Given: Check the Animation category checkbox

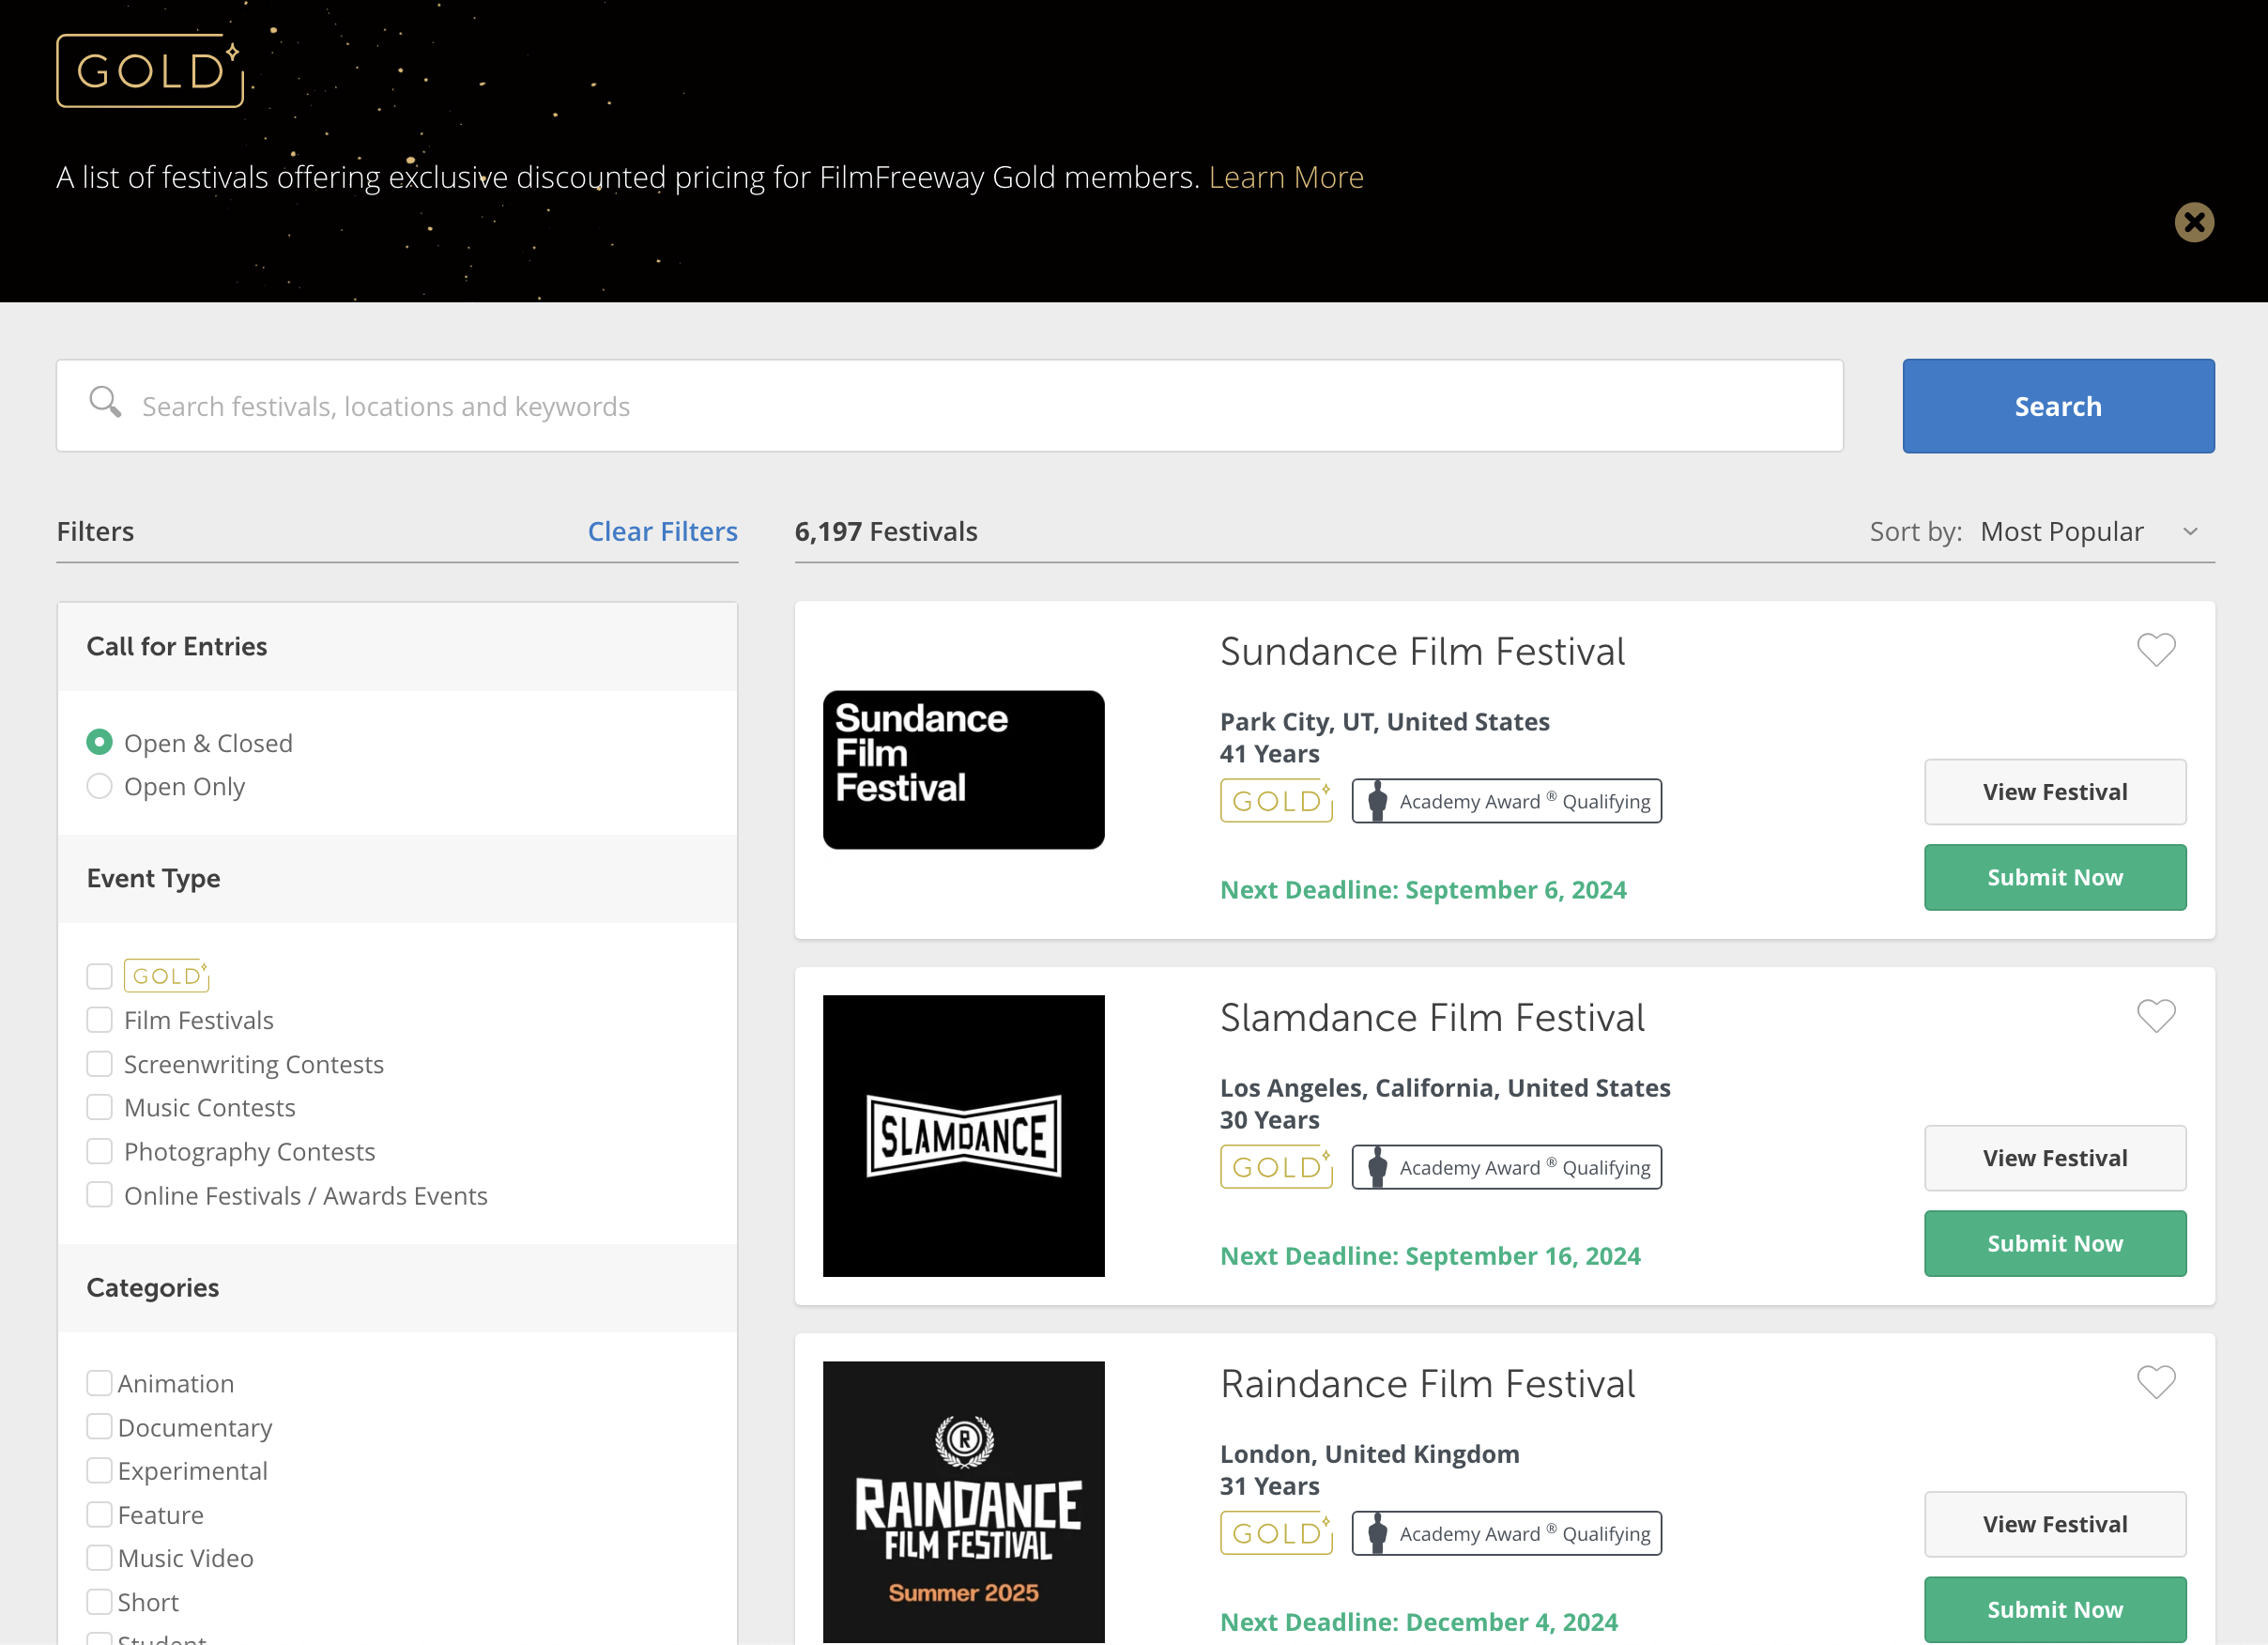Looking at the screenshot, I should click(99, 1383).
